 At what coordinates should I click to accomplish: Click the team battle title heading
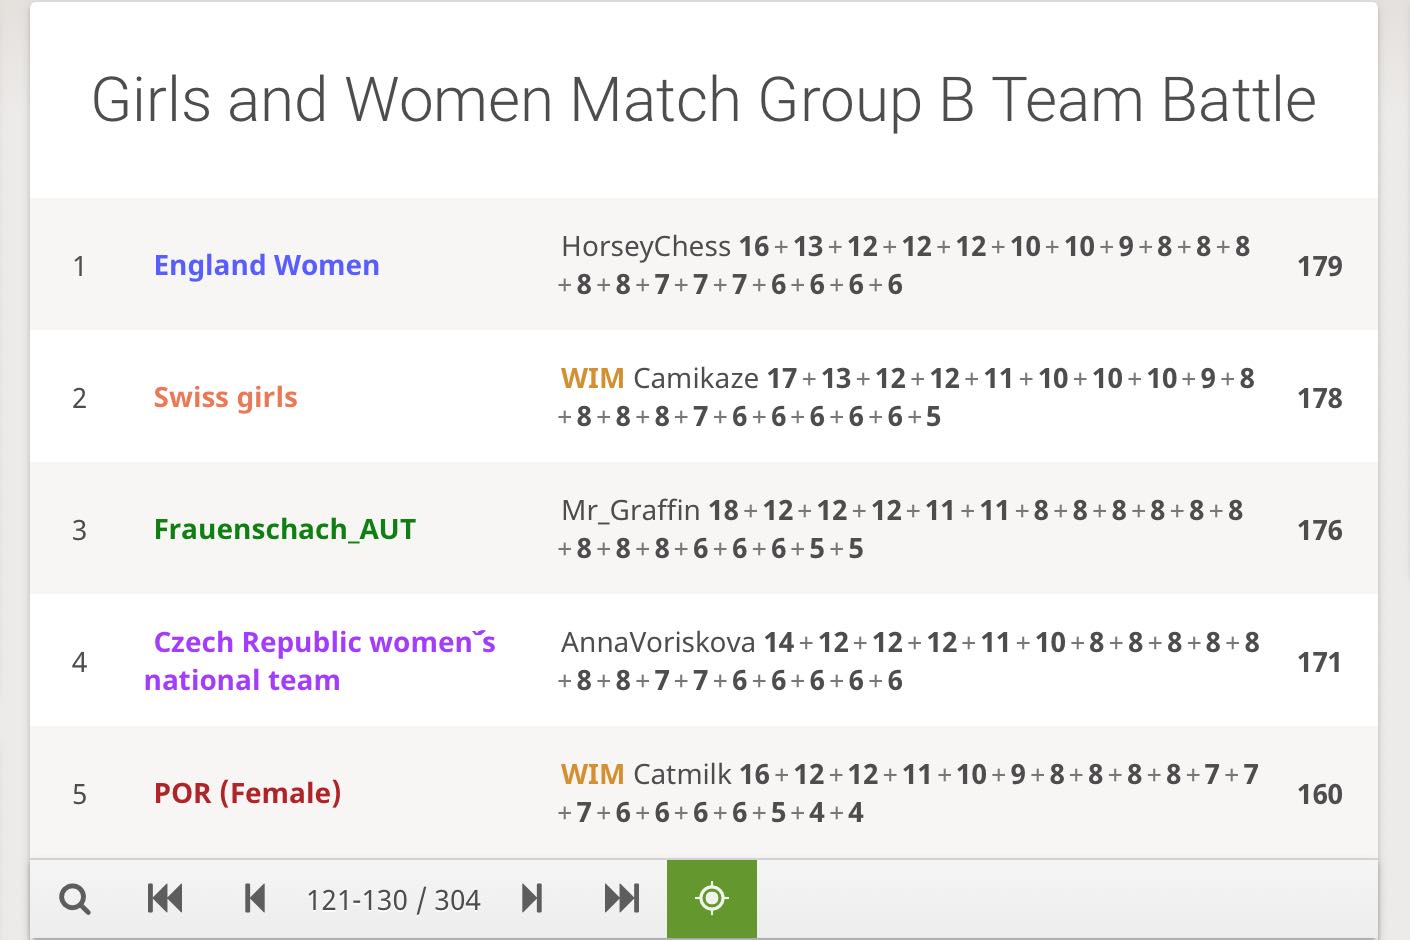click(704, 100)
